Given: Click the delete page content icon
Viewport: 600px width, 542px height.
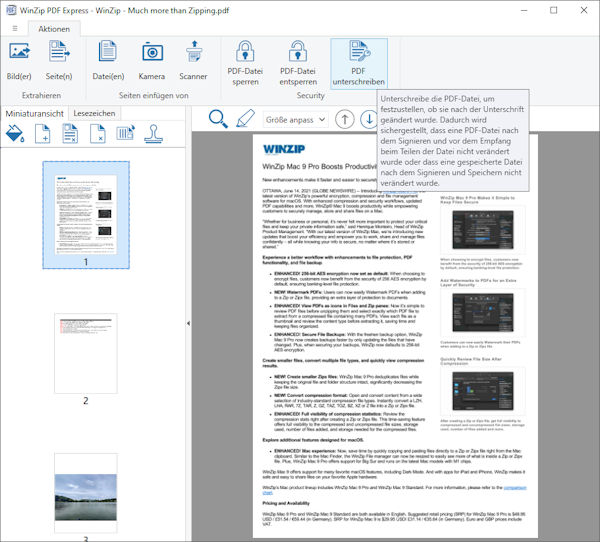Looking at the screenshot, I should pyautogui.click(x=70, y=134).
